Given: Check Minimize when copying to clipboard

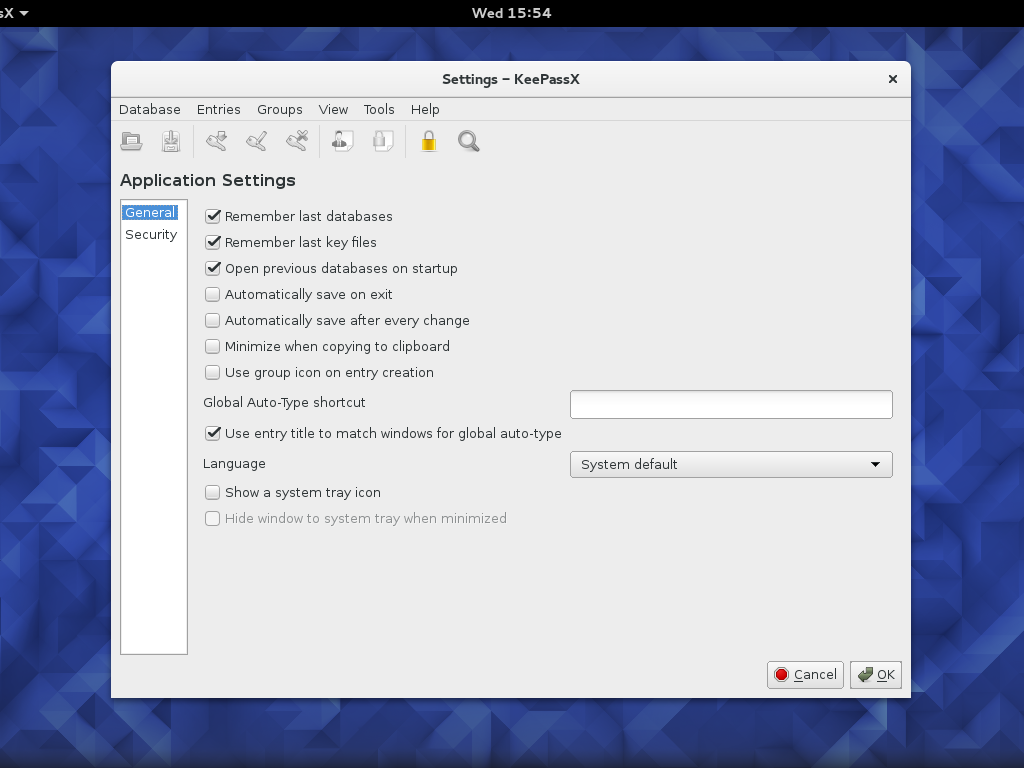Looking at the screenshot, I should [212, 347].
